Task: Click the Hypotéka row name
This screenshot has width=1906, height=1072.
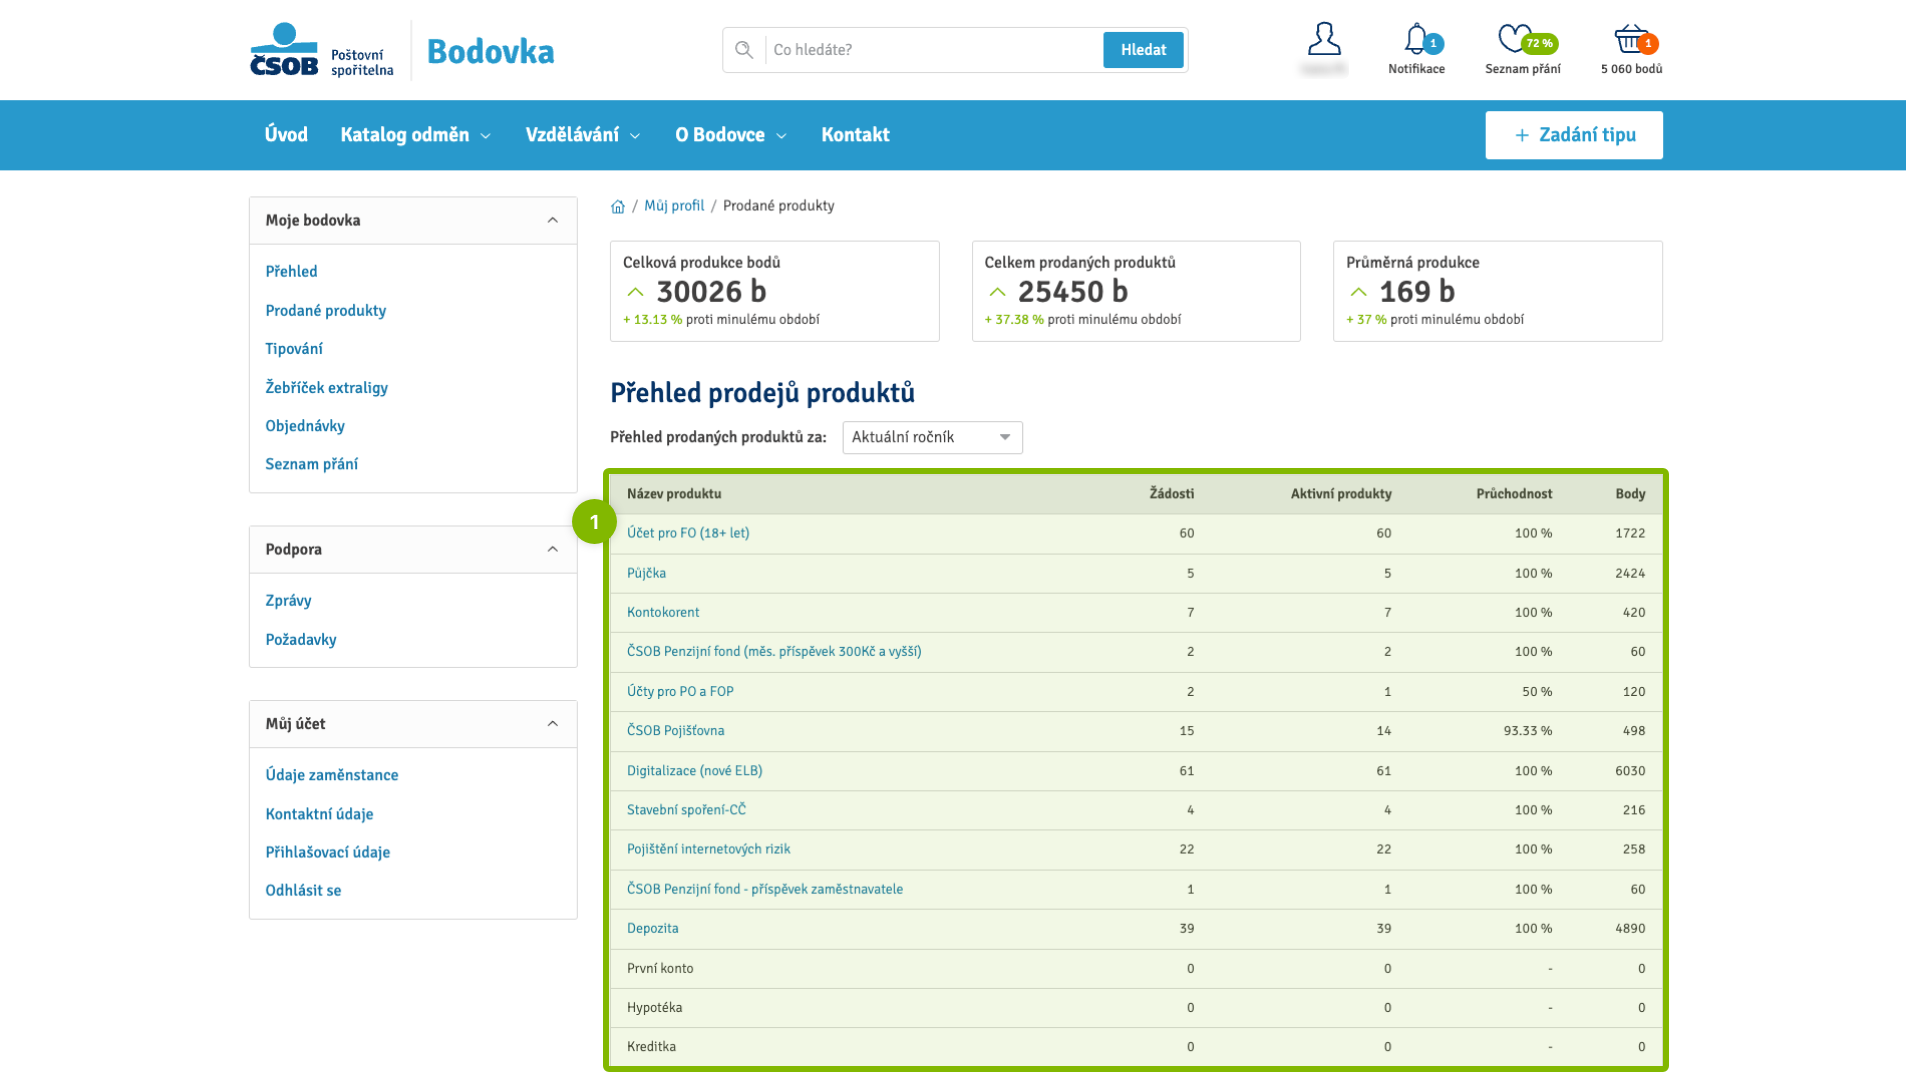Action: 654,1007
